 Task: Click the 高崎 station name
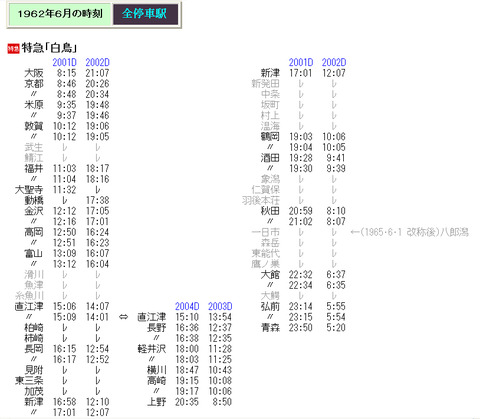(156, 381)
